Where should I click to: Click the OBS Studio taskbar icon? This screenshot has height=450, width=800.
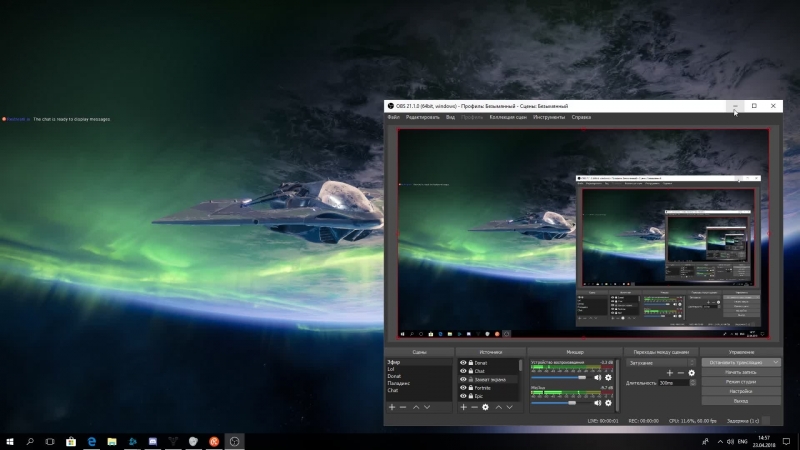click(234, 441)
